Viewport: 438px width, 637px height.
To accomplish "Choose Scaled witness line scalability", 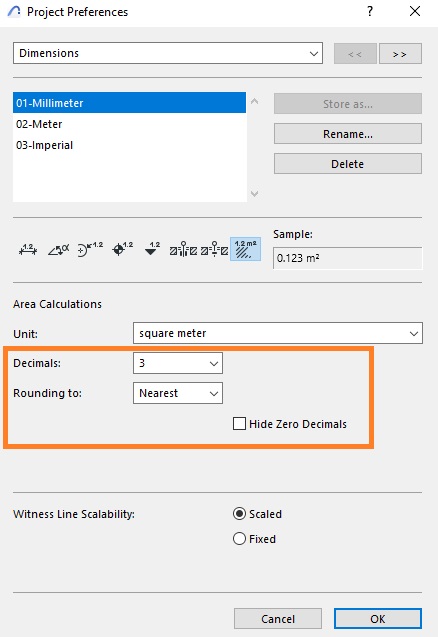I will pos(239,514).
